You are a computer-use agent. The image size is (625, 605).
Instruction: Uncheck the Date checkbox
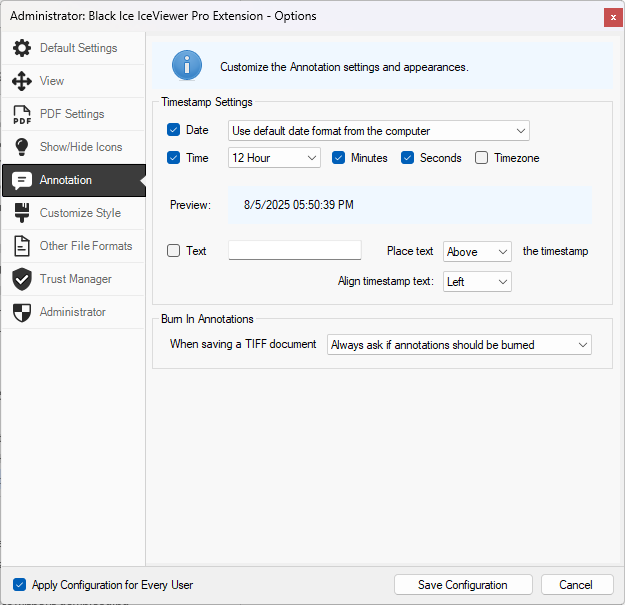pyautogui.click(x=173, y=130)
